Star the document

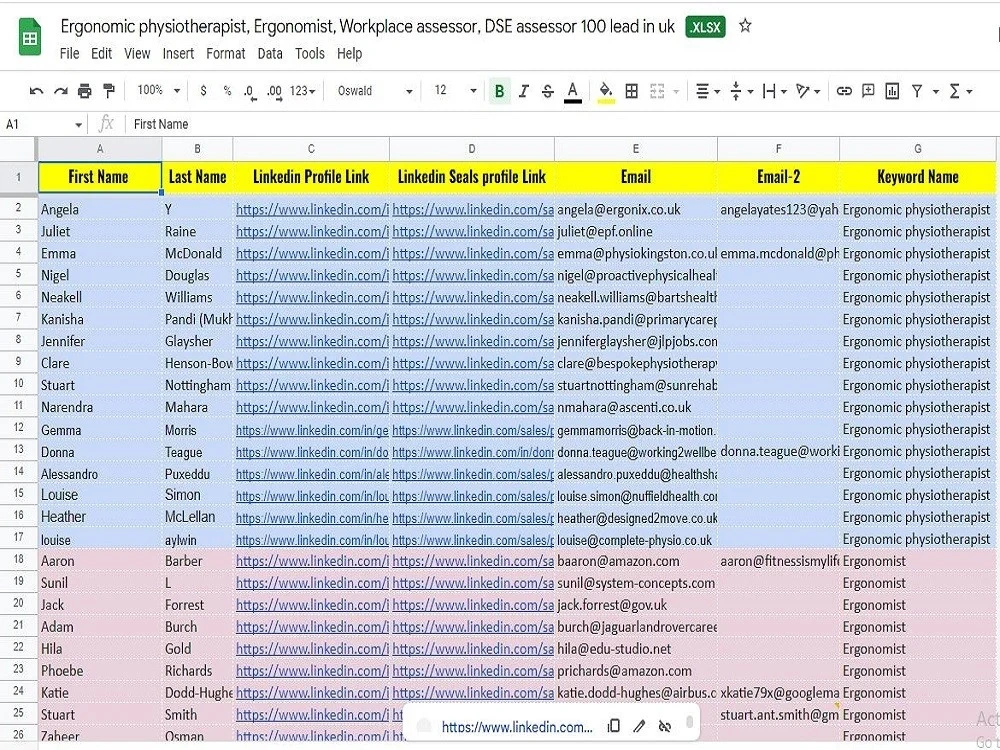click(x=745, y=26)
